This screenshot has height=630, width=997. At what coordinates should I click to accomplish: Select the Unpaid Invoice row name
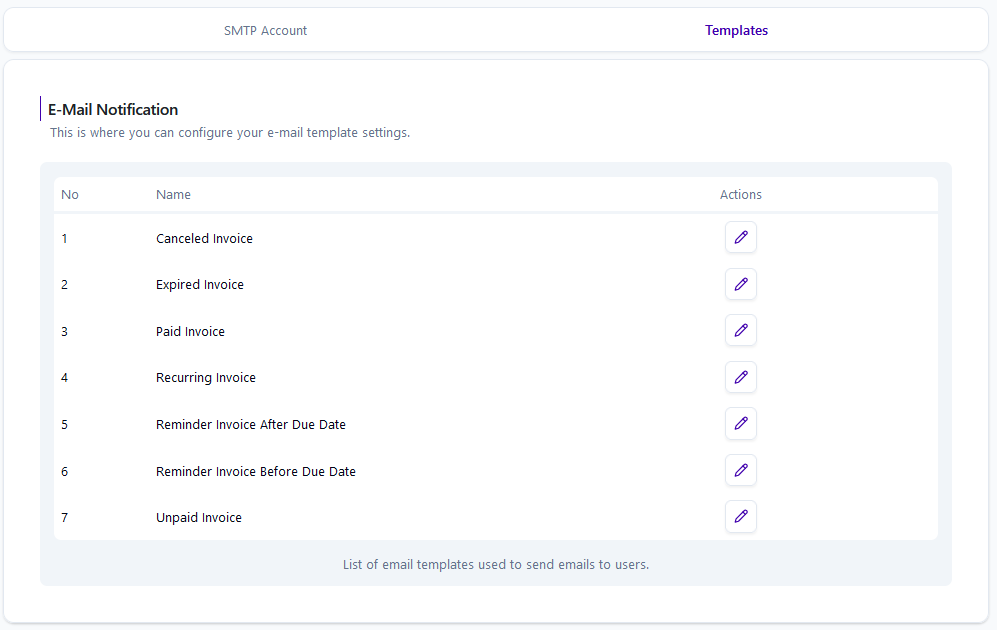pyautogui.click(x=198, y=517)
